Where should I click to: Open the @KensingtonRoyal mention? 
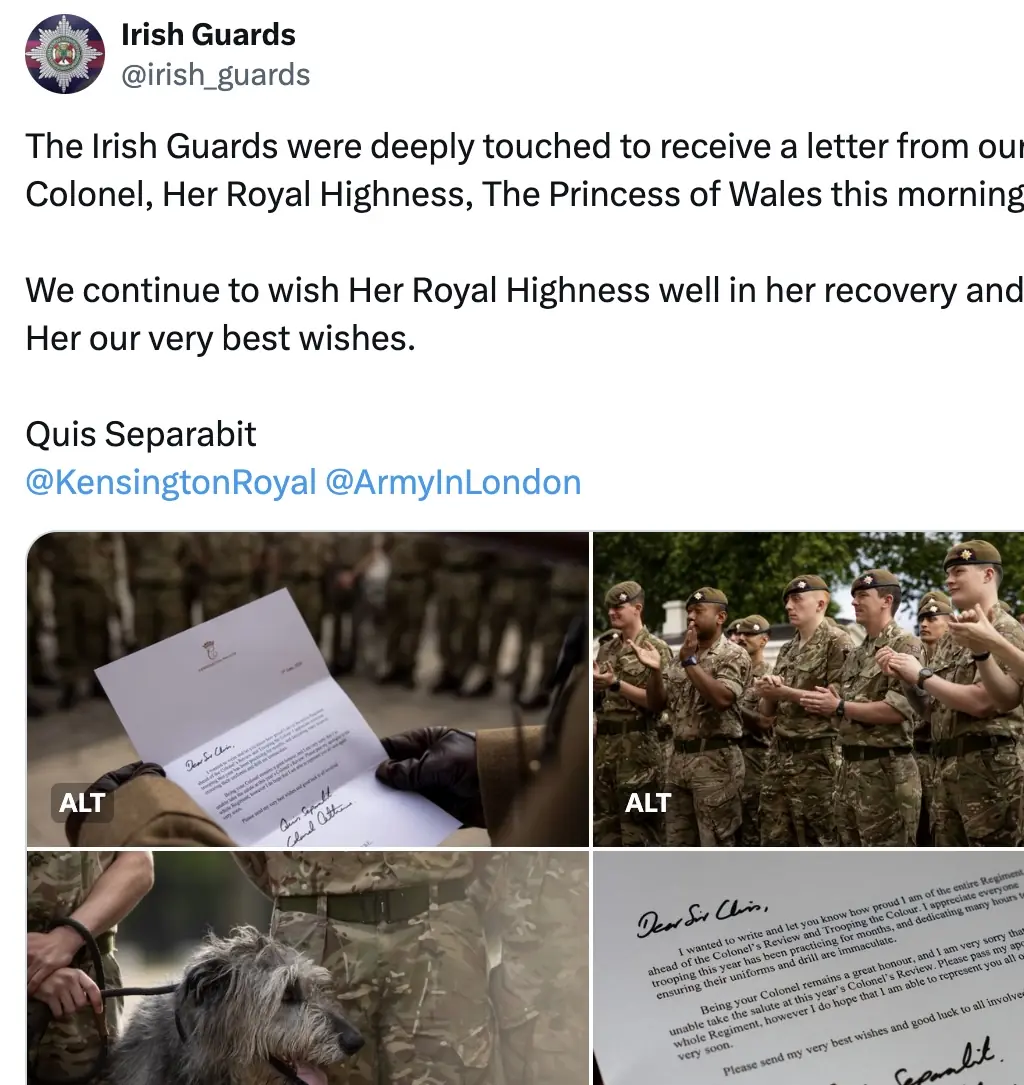coord(171,482)
